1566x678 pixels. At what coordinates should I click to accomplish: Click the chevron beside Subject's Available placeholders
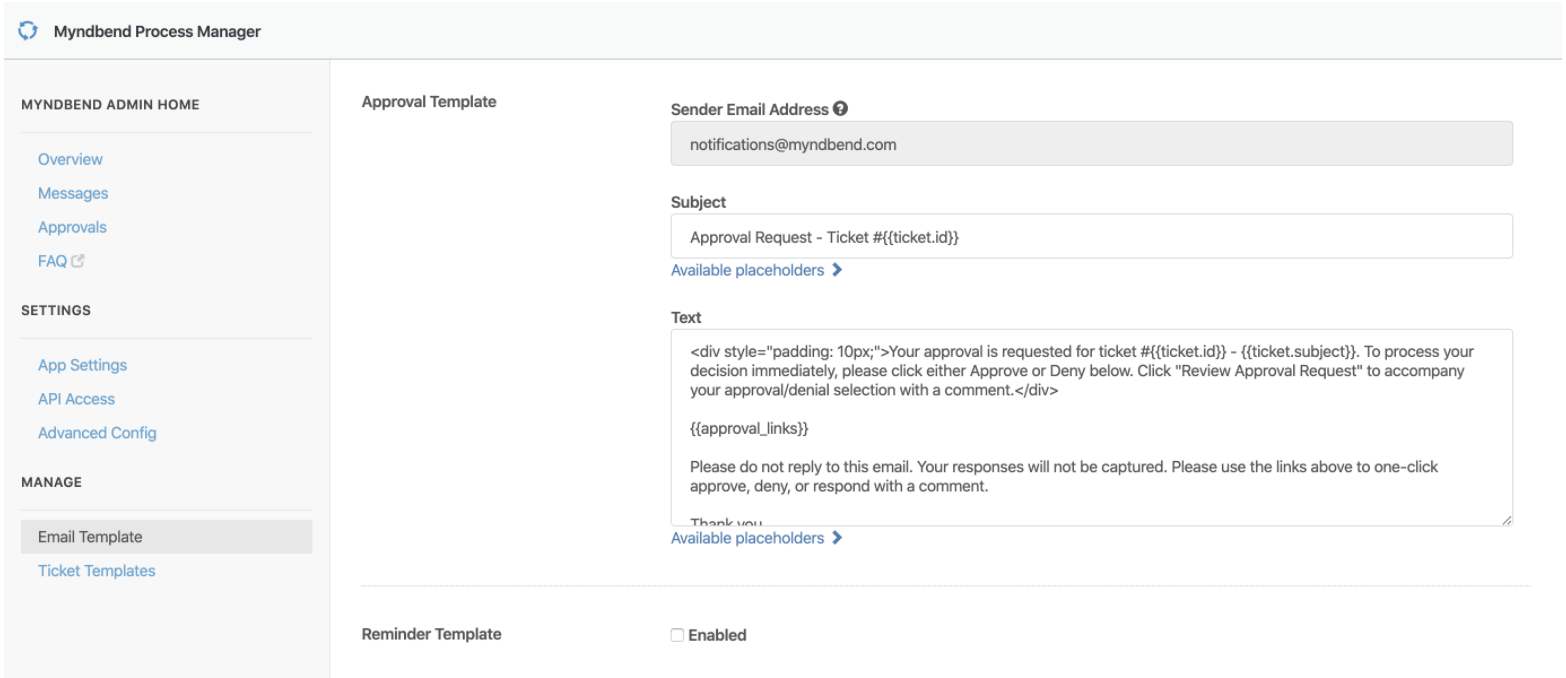pos(837,270)
